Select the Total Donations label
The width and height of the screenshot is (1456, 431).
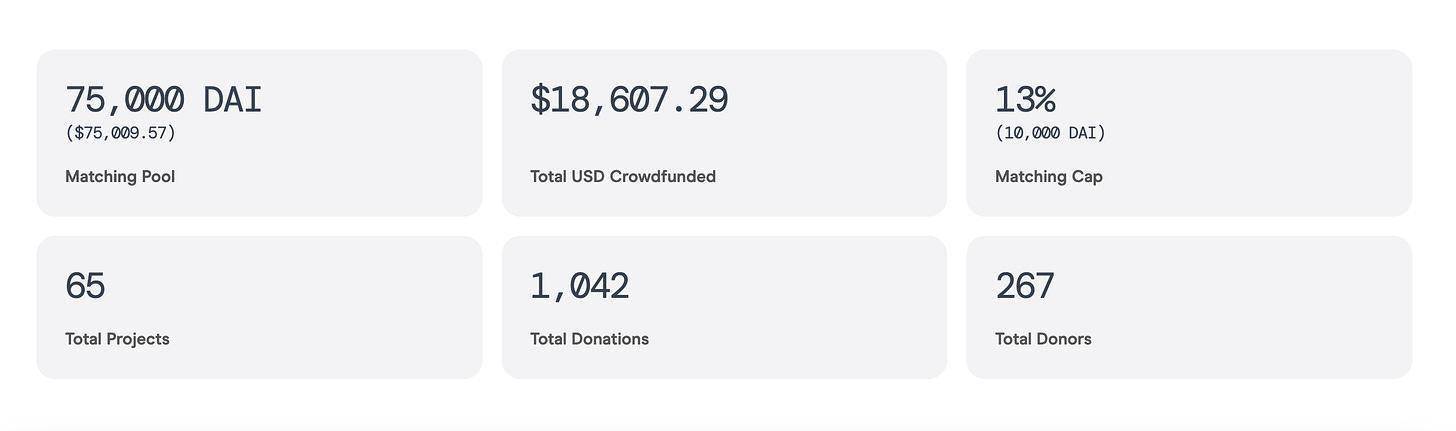589,339
